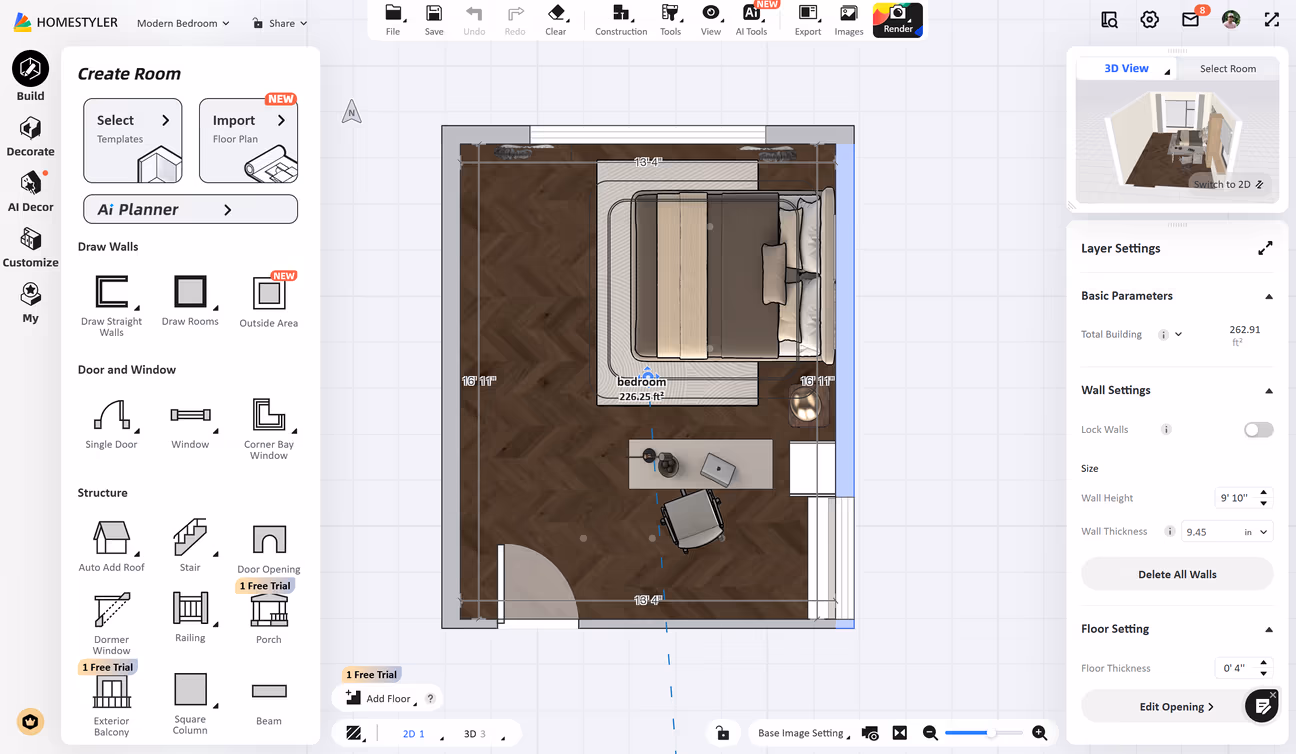Open the Render camera button
Image resolution: width=1296 pixels, height=754 pixels.
point(898,19)
